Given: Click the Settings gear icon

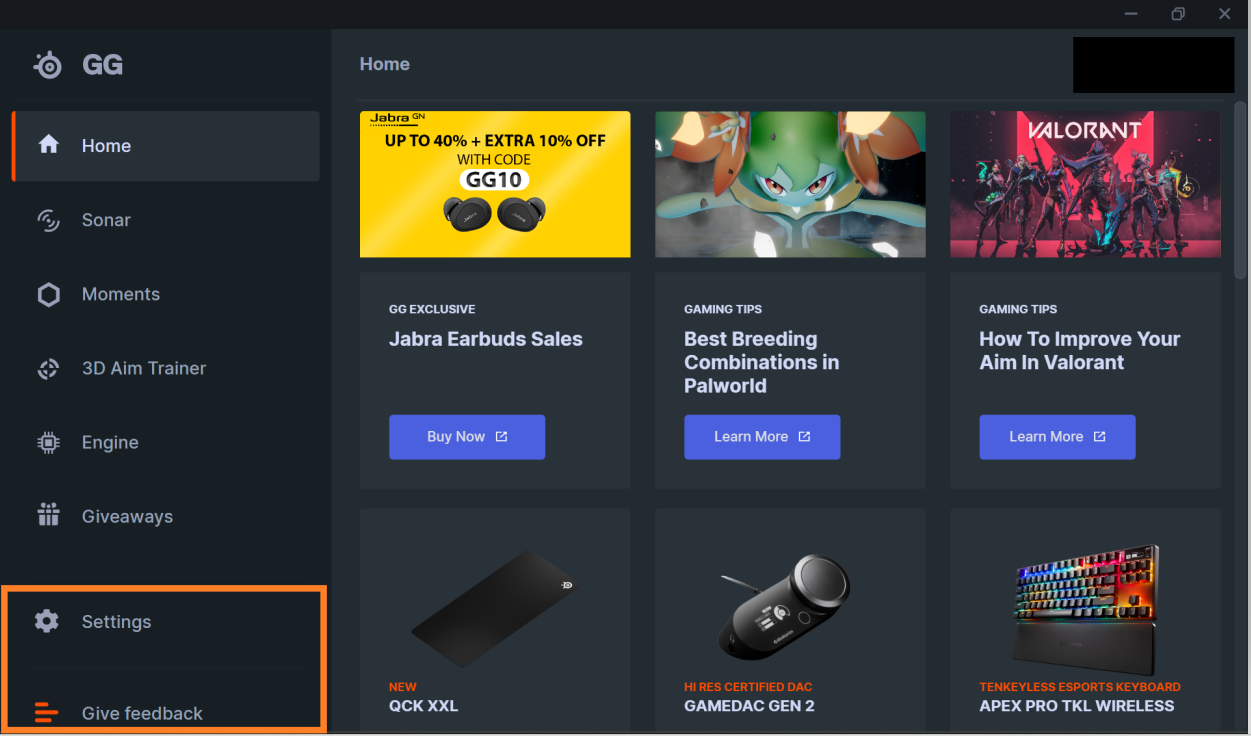Looking at the screenshot, I should 47,621.
